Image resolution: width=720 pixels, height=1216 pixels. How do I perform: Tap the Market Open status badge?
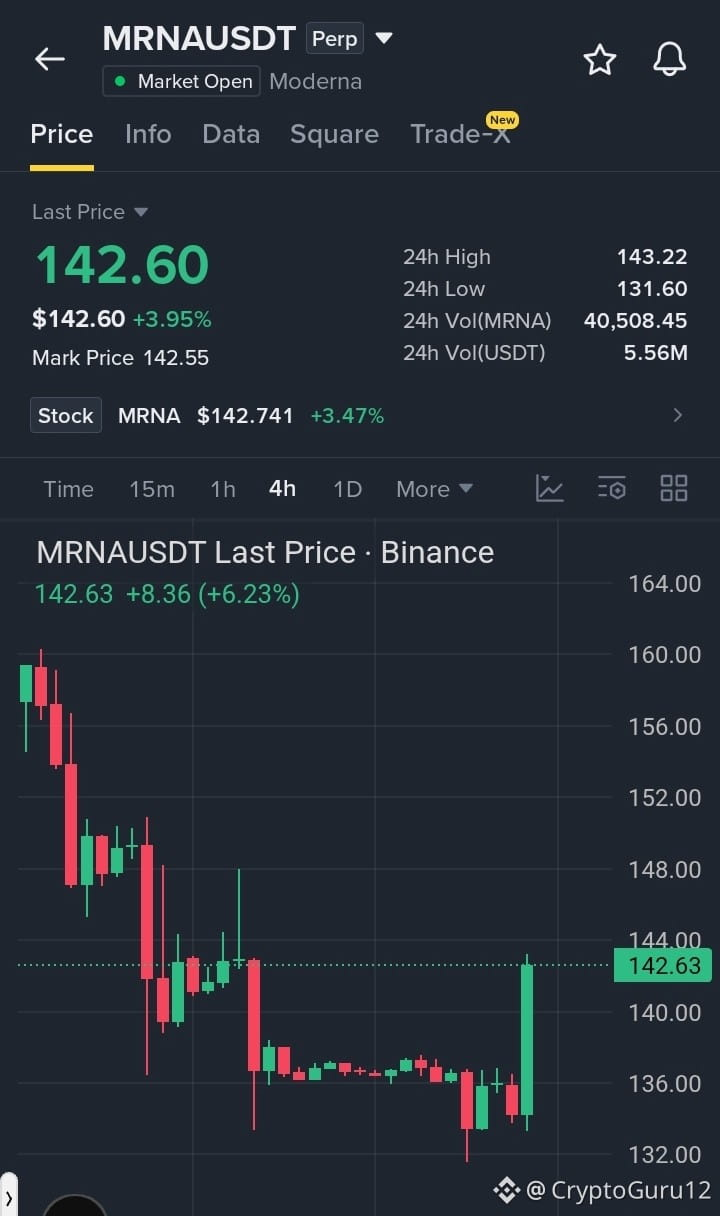point(181,81)
